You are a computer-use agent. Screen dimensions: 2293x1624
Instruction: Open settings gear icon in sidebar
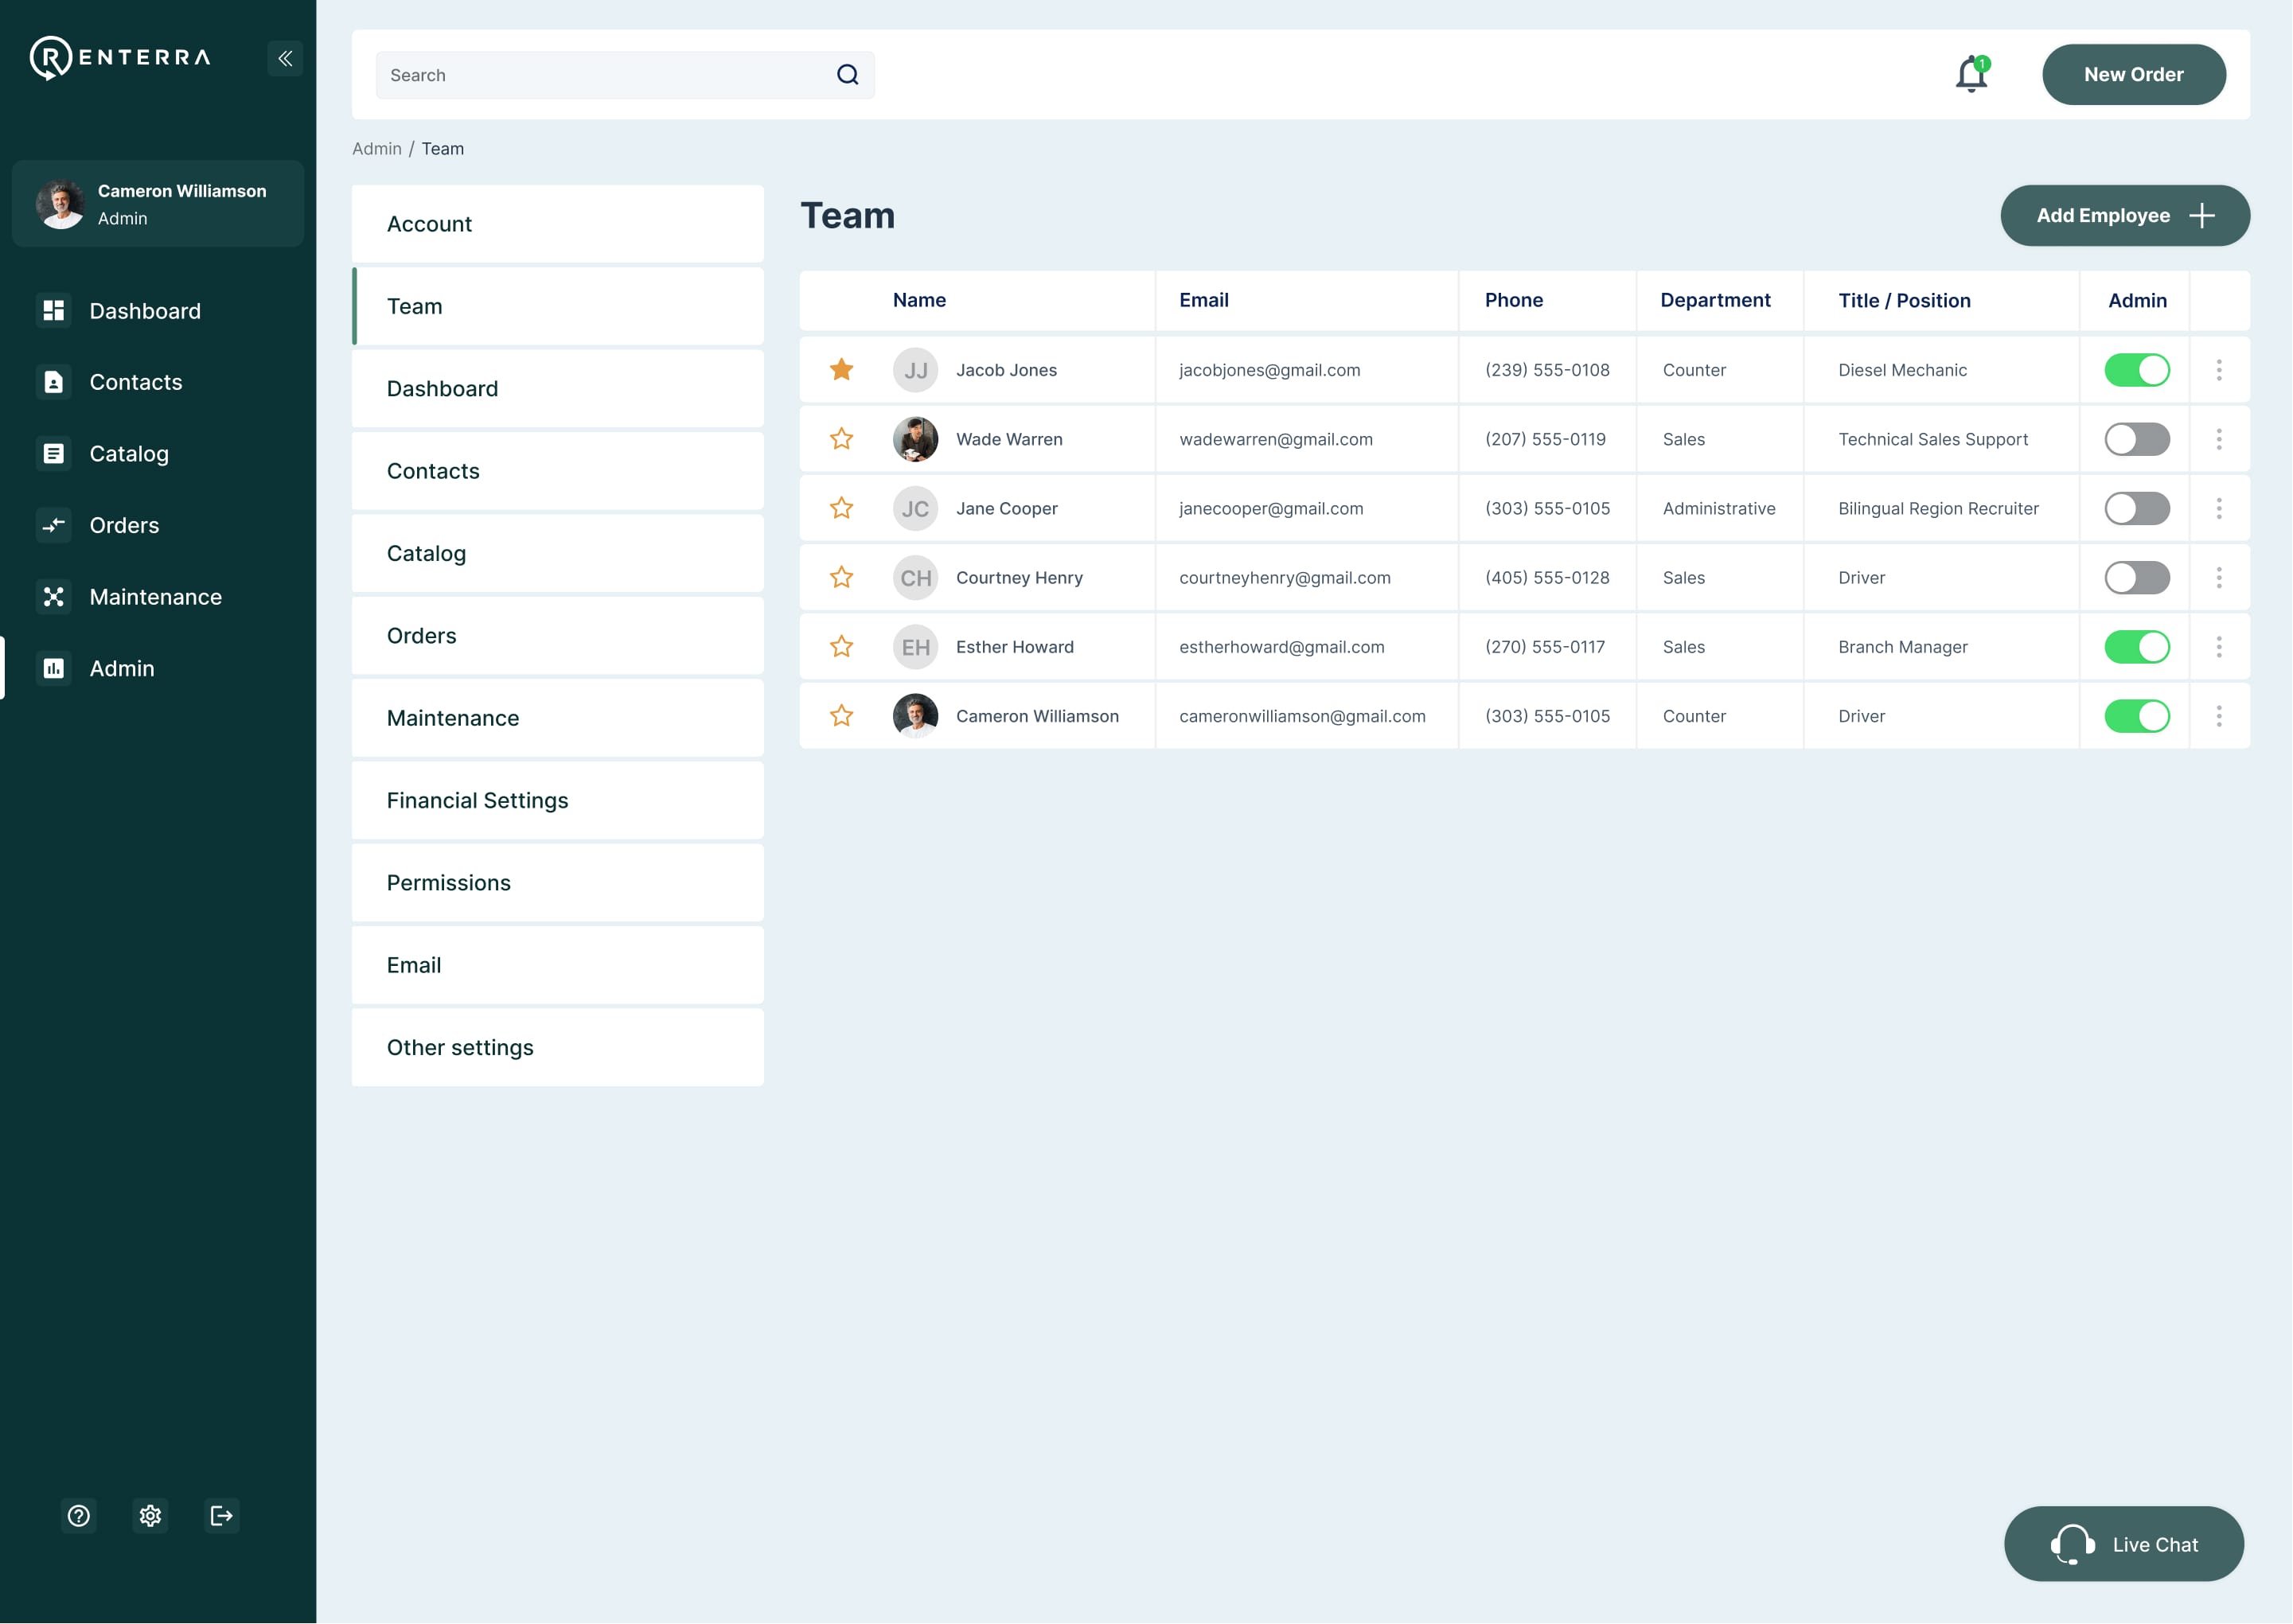pyautogui.click(x=150, y=1516)
